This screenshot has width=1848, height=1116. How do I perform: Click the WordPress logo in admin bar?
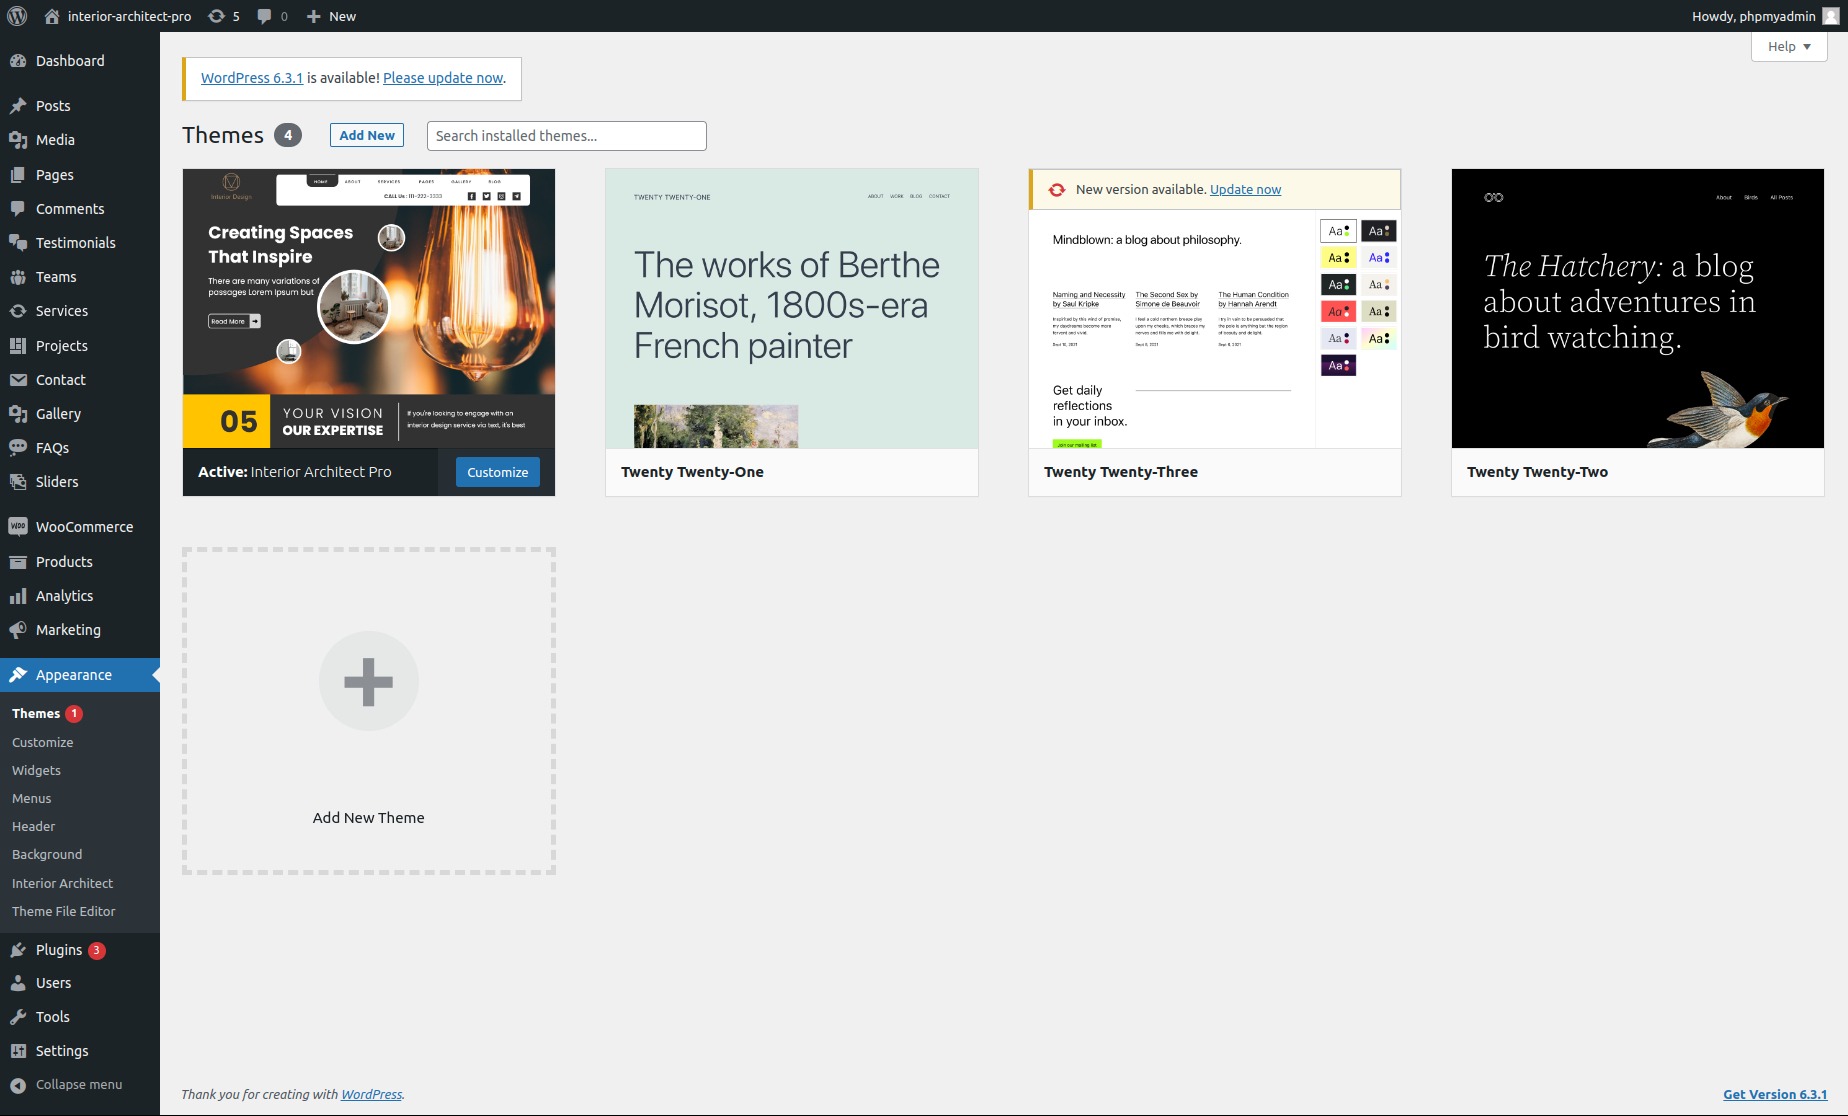17,16
